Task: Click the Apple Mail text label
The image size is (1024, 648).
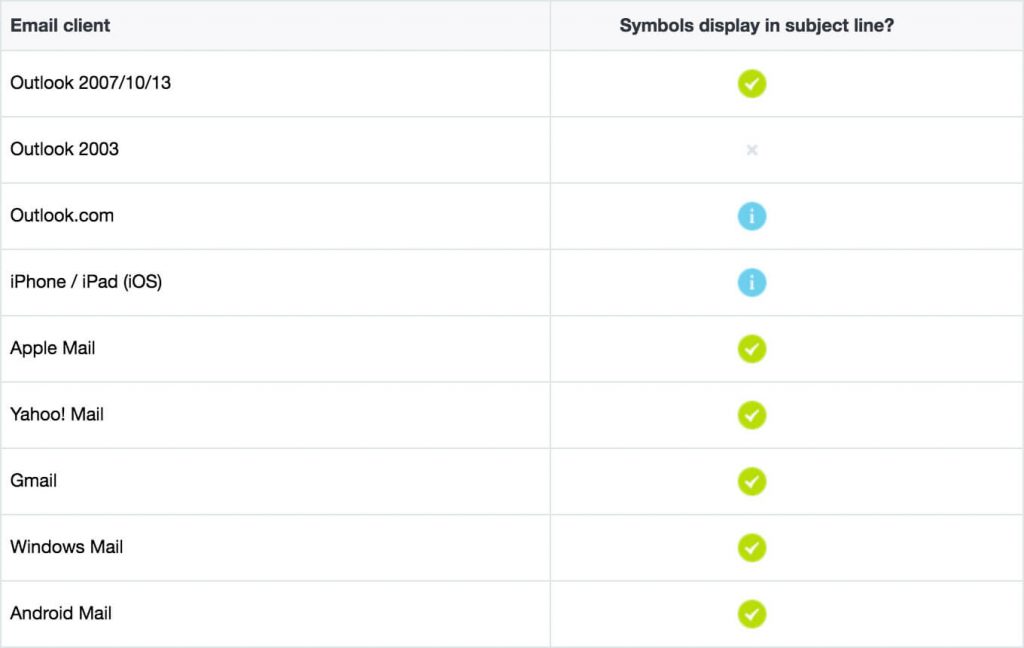Action: pos(52,348)
